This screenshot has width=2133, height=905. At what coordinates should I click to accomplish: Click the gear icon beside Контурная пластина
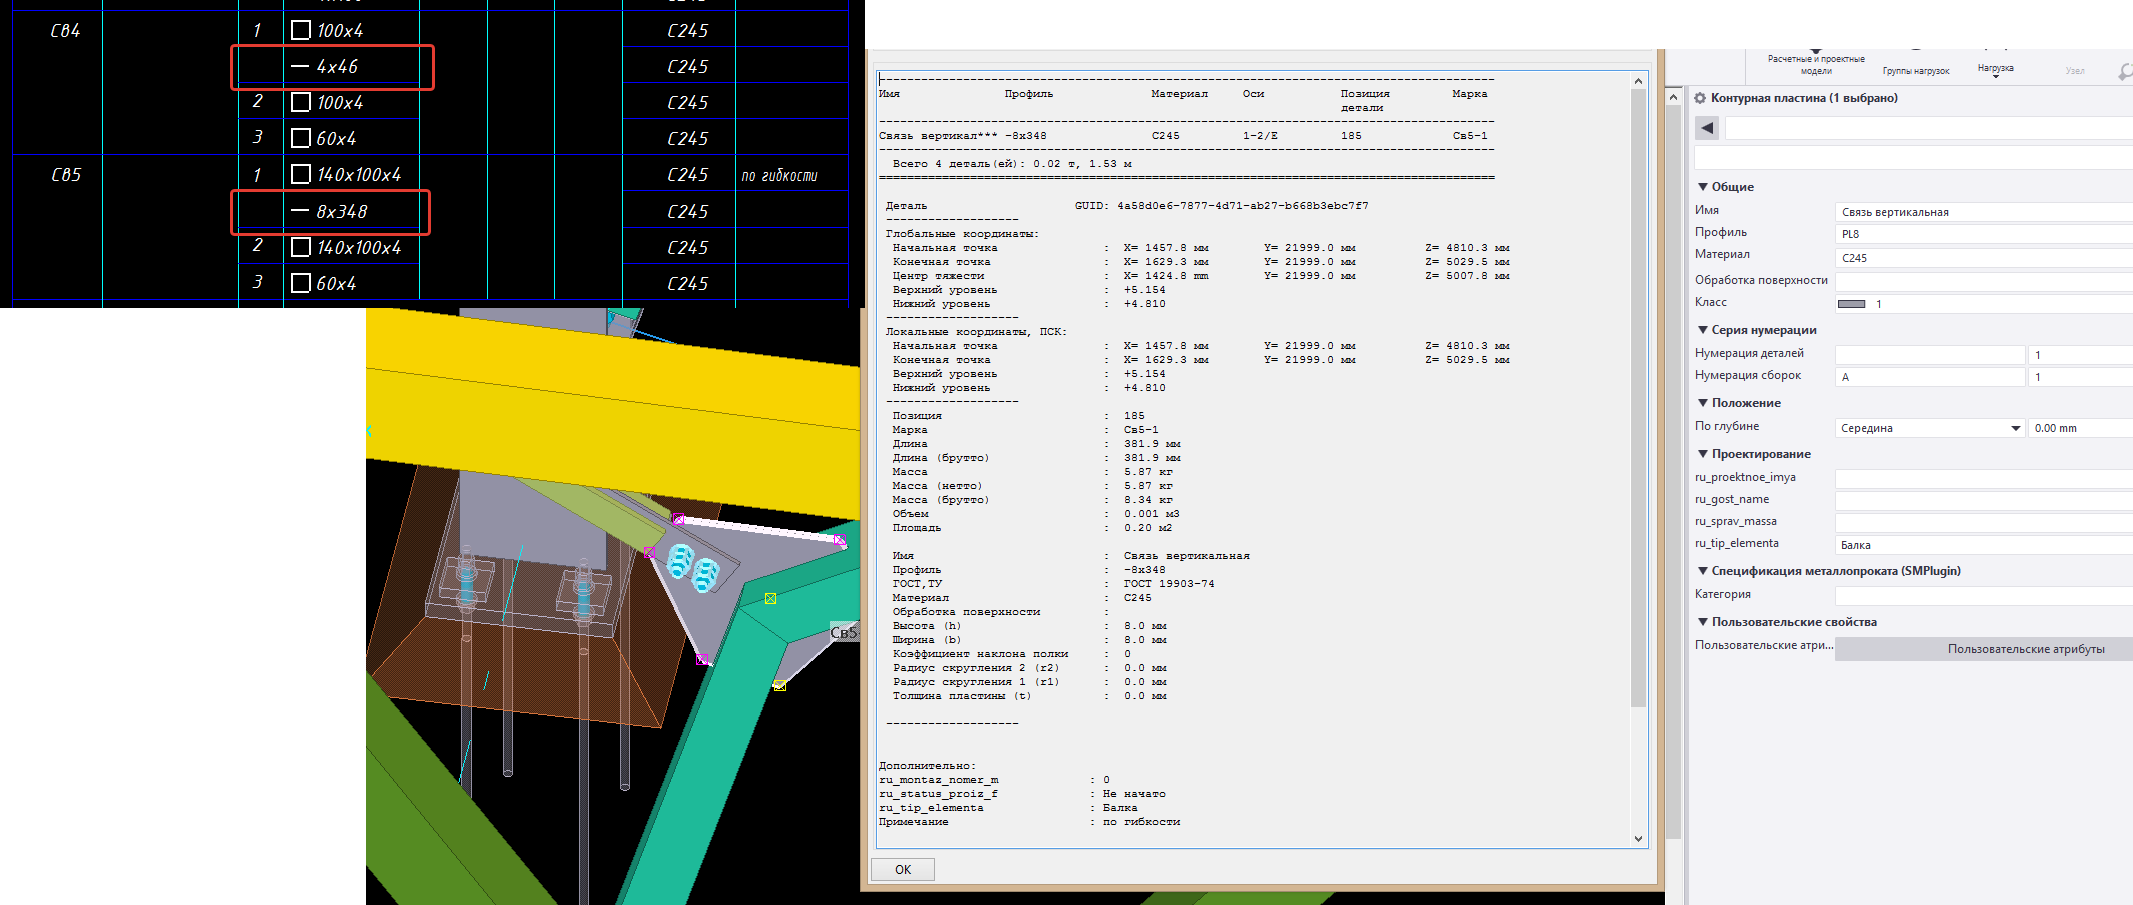coord(1700,98)
